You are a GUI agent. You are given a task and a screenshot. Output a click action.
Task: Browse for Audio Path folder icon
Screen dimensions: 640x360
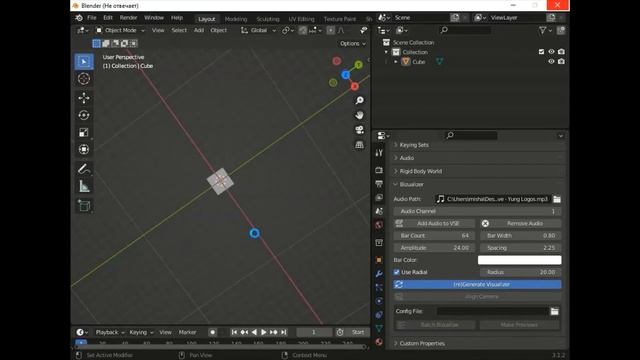[557, 199]
